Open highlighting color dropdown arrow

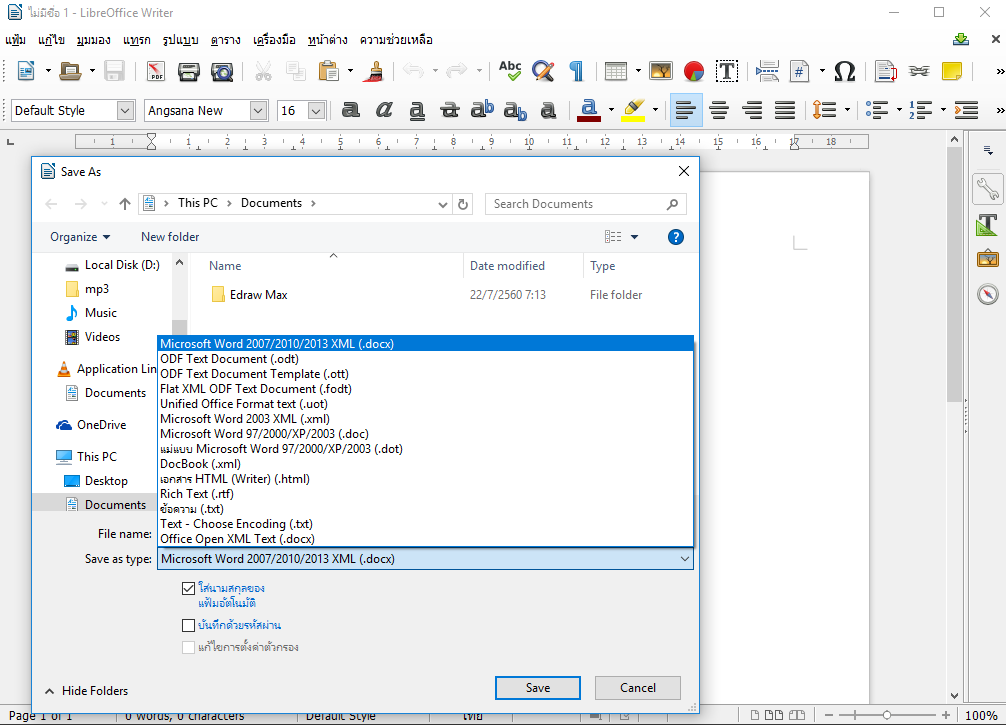(x=655, y=110)
